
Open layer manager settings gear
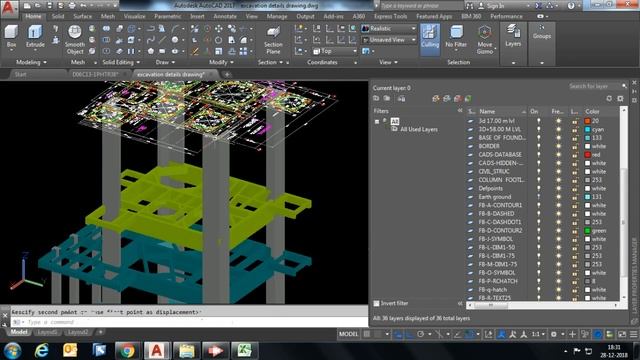620,98
